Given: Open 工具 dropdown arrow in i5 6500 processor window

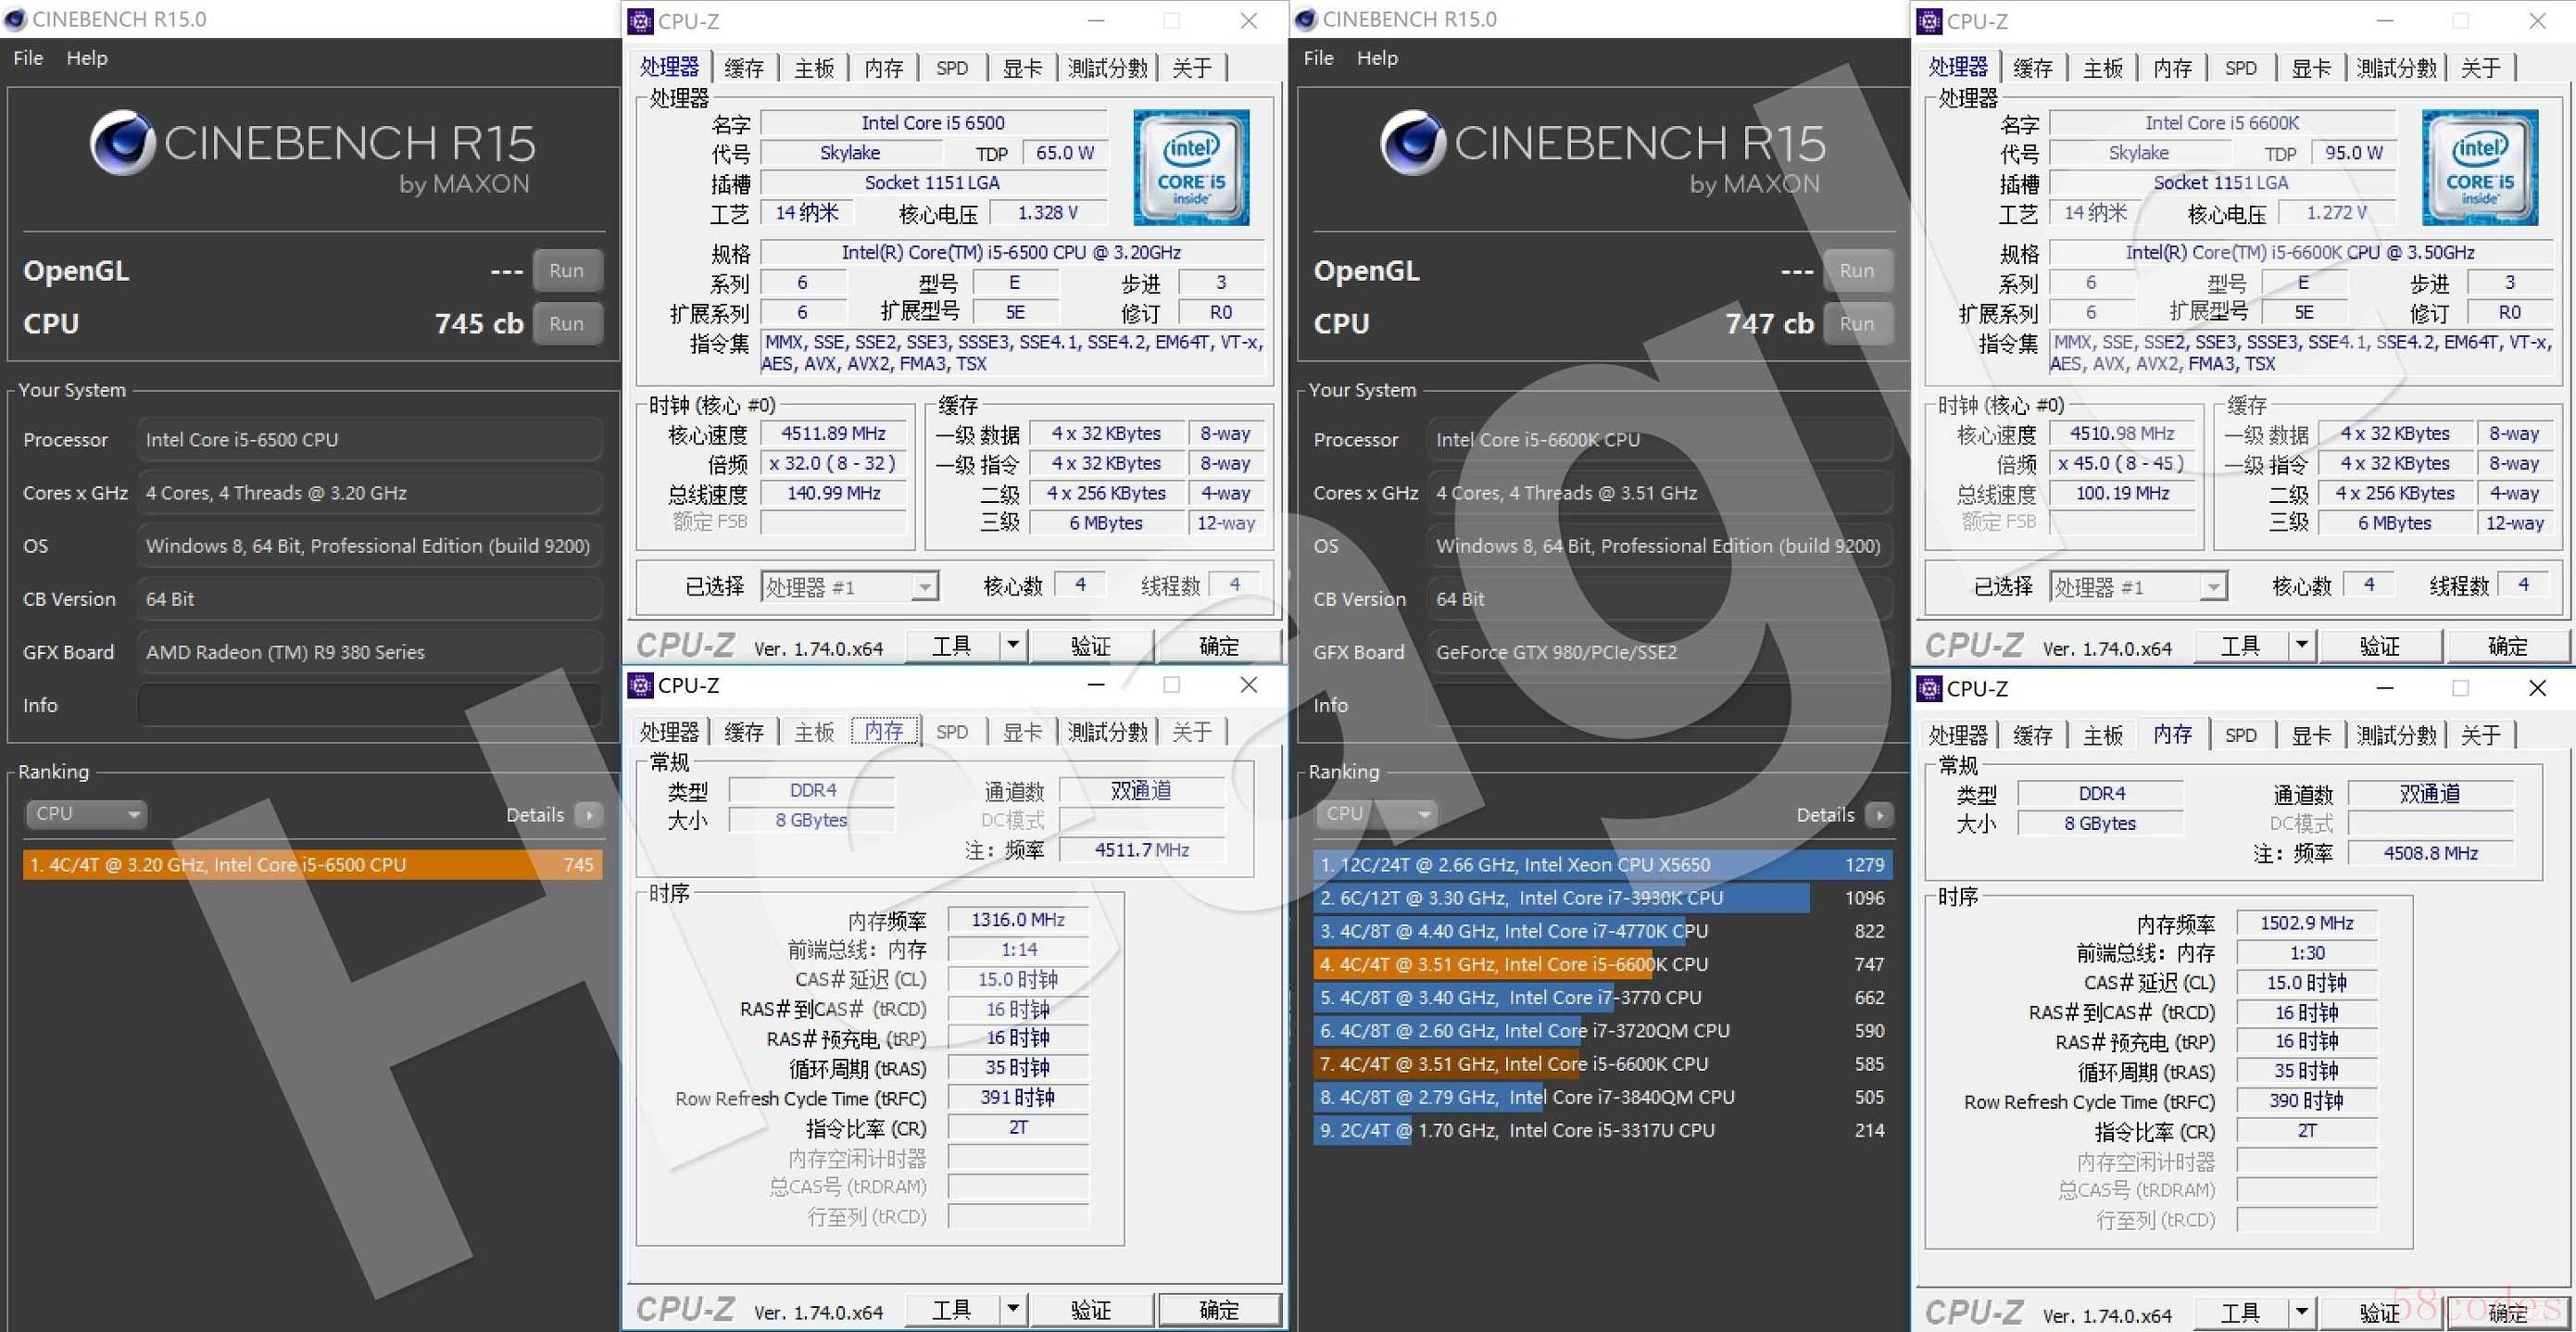Looking at the screenshot, I should tap(1013, 646).
